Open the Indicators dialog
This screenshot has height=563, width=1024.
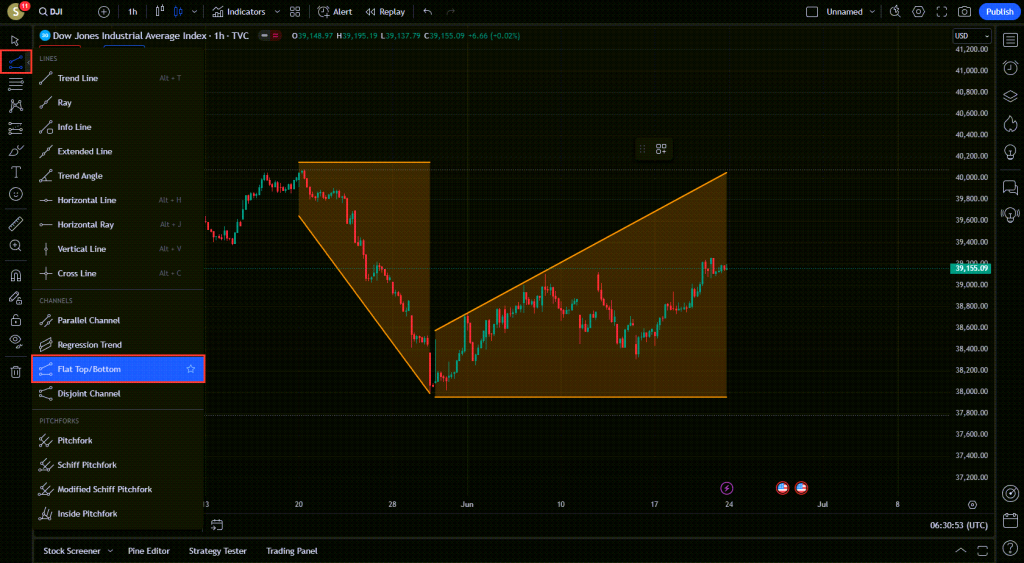pyautogui.click(x=239, y=12)
